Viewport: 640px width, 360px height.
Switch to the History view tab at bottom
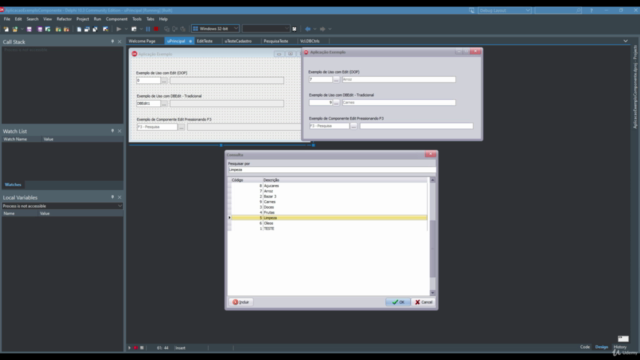coord(620,347)
